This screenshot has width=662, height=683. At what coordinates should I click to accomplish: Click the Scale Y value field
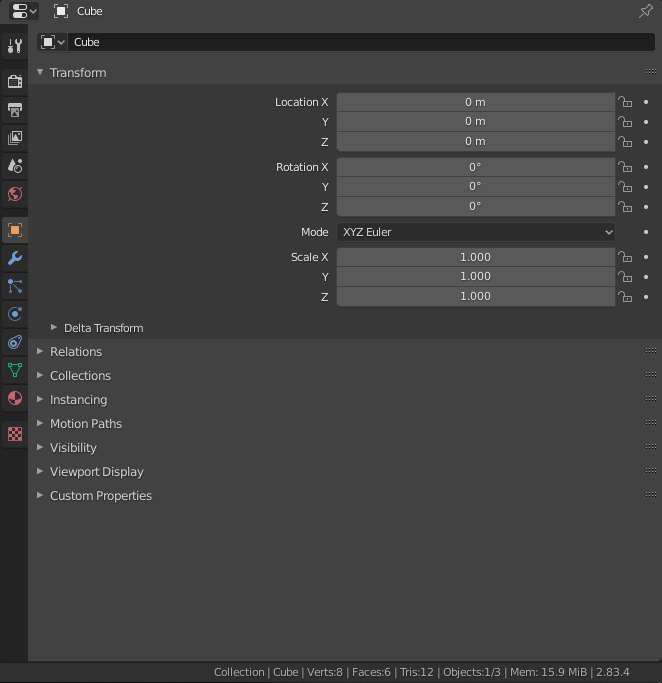click(476, 277)
